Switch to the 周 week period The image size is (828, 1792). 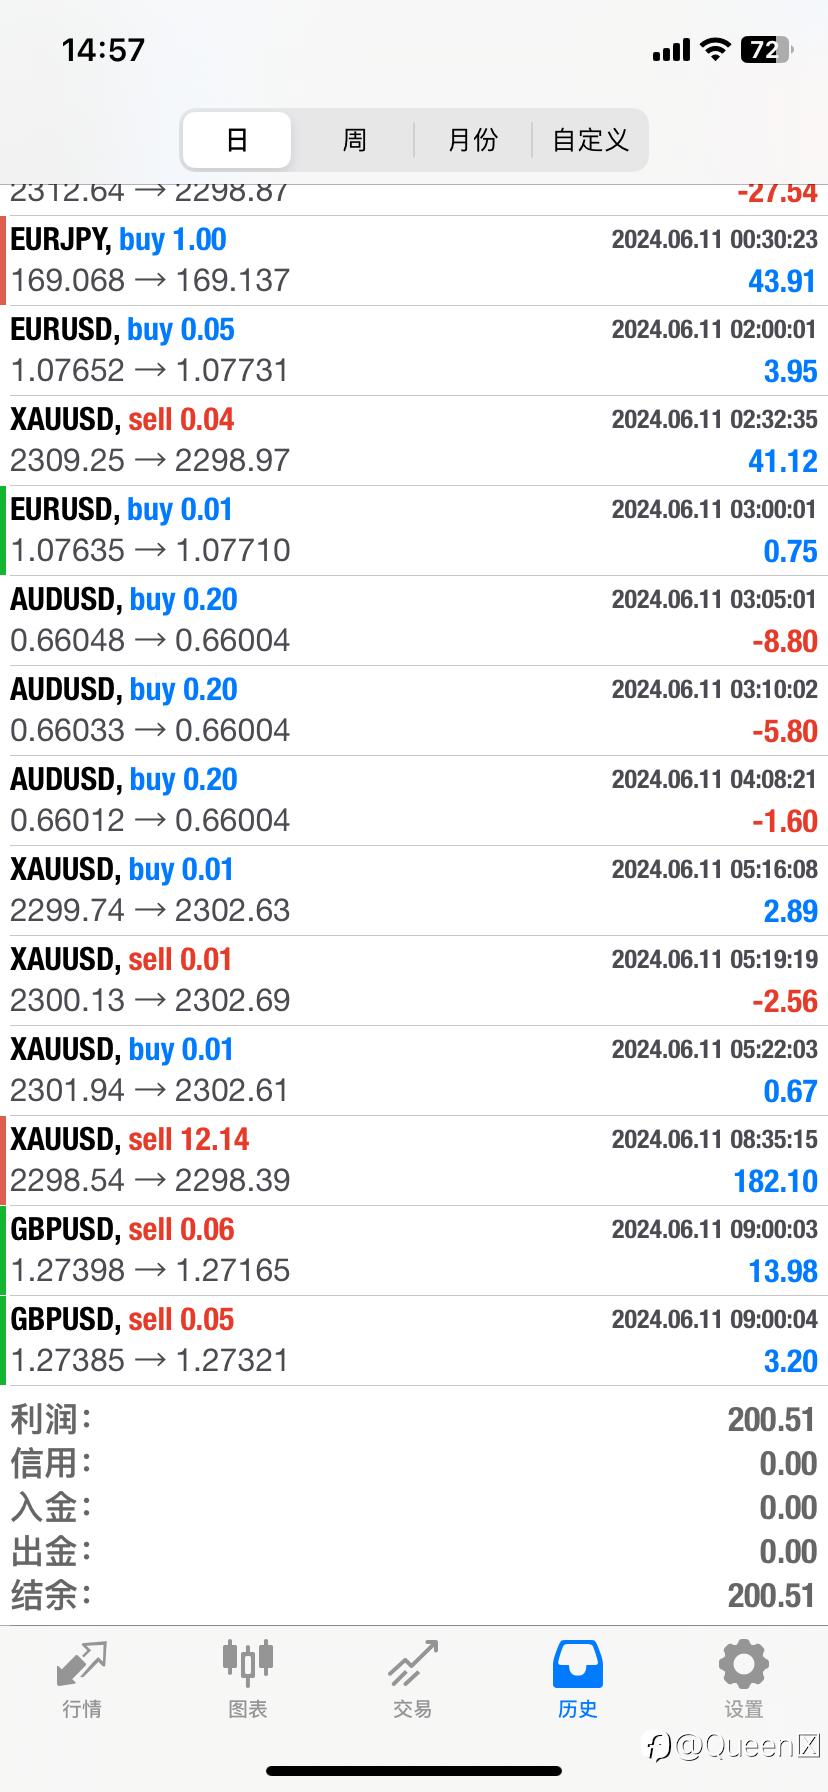[x=355, y=140]
